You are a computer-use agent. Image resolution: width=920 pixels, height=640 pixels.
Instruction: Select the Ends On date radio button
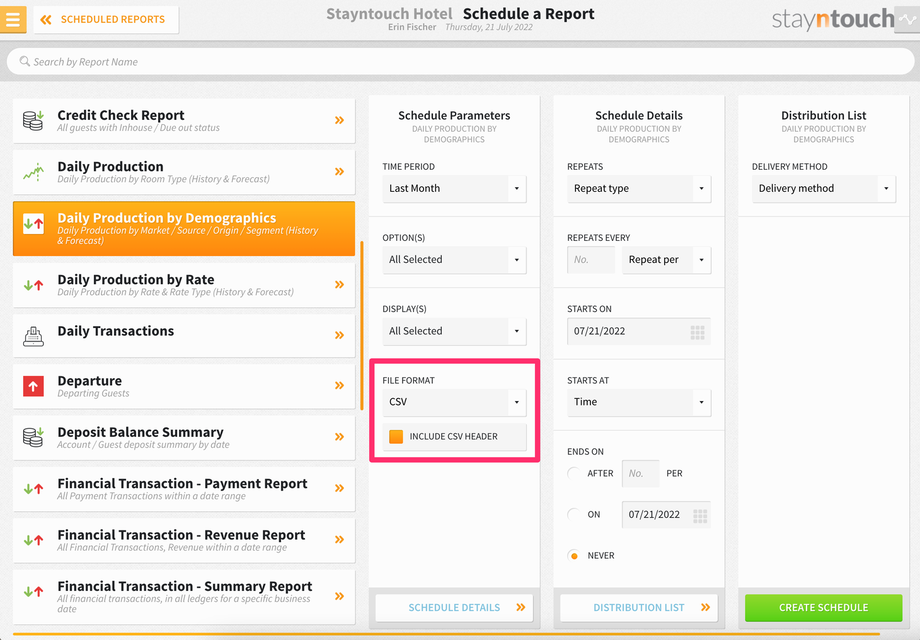[x=574, y=514]
